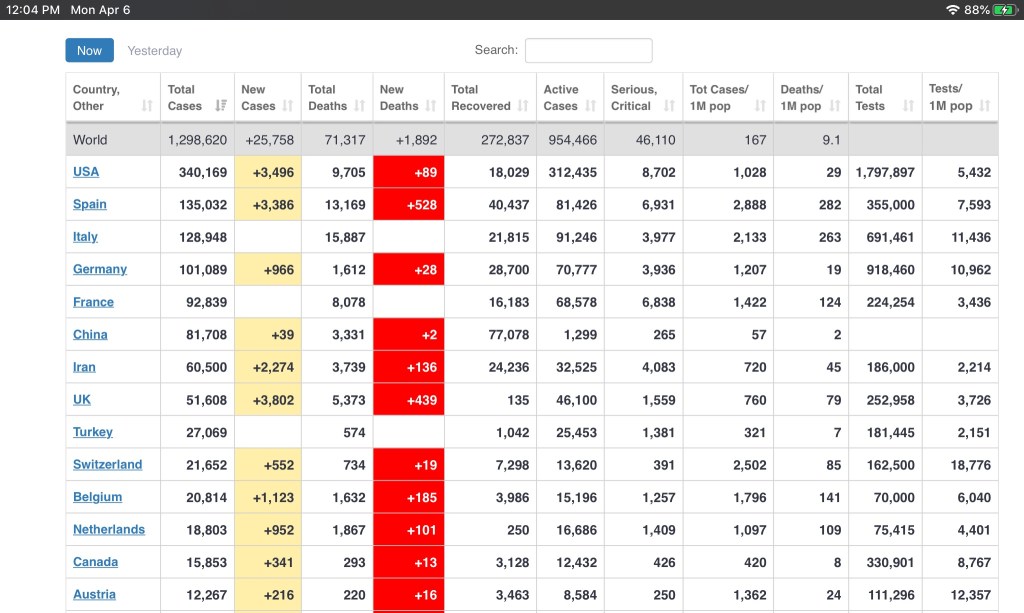
Task: Sort by Country, Other column arrows
Action: (x=147, y=106)
